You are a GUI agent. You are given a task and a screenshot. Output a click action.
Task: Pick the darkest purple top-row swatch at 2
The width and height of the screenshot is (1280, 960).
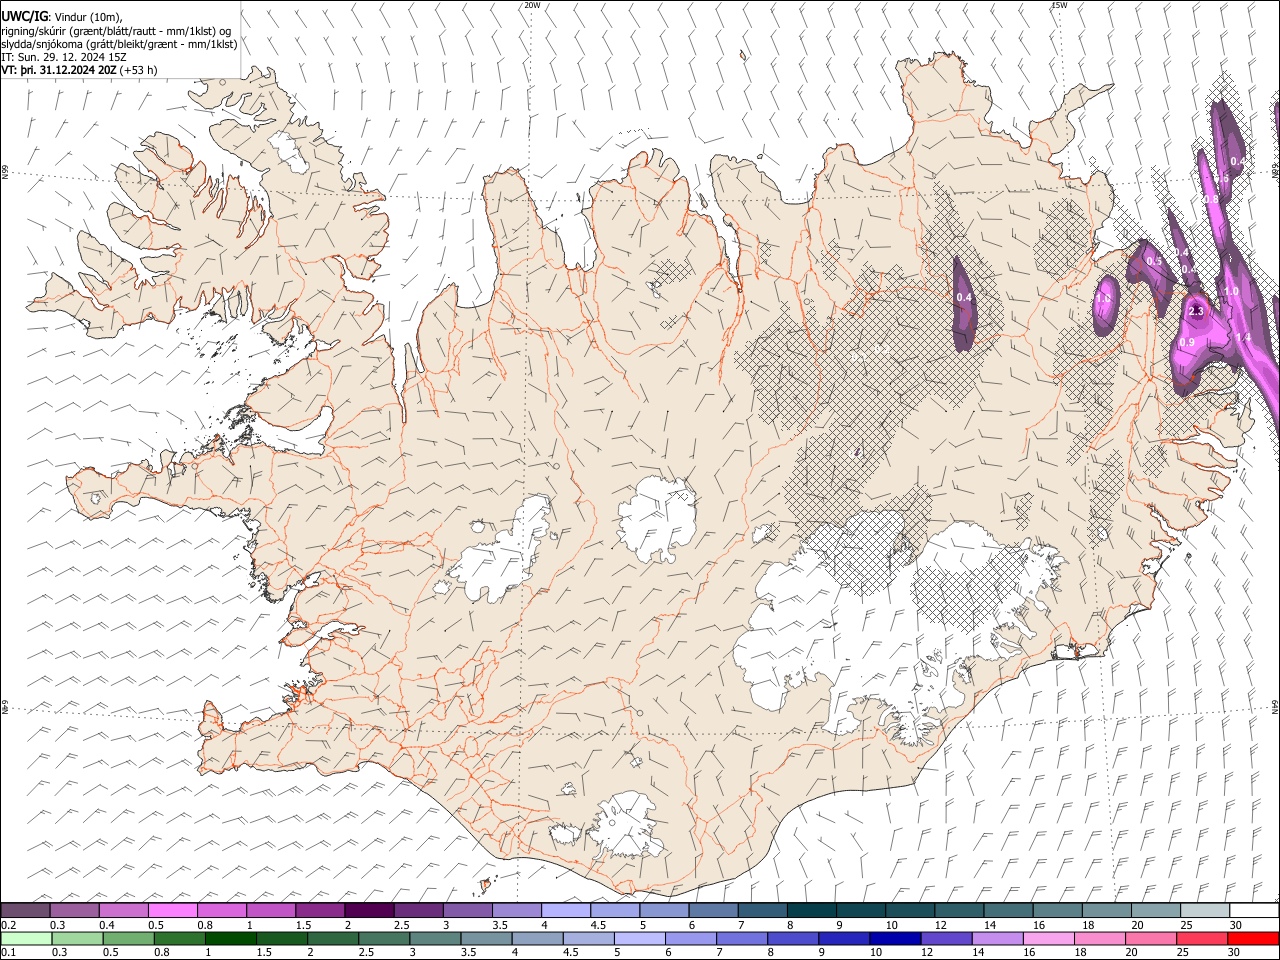pos(369,910)
